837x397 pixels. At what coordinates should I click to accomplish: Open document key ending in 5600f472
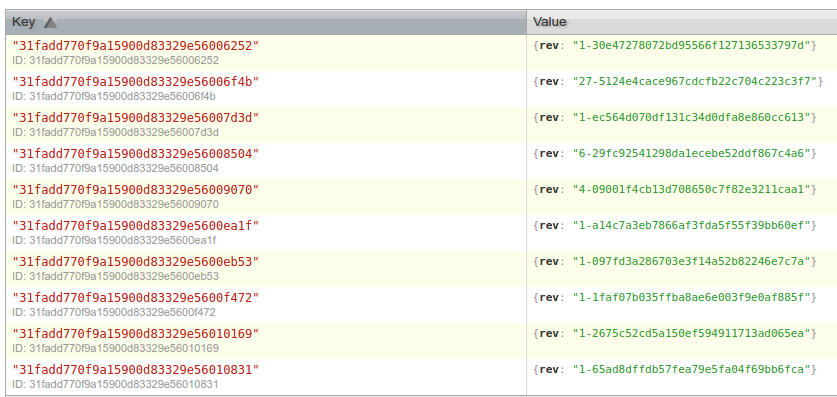pyautogui.click(x=136, y=298)
